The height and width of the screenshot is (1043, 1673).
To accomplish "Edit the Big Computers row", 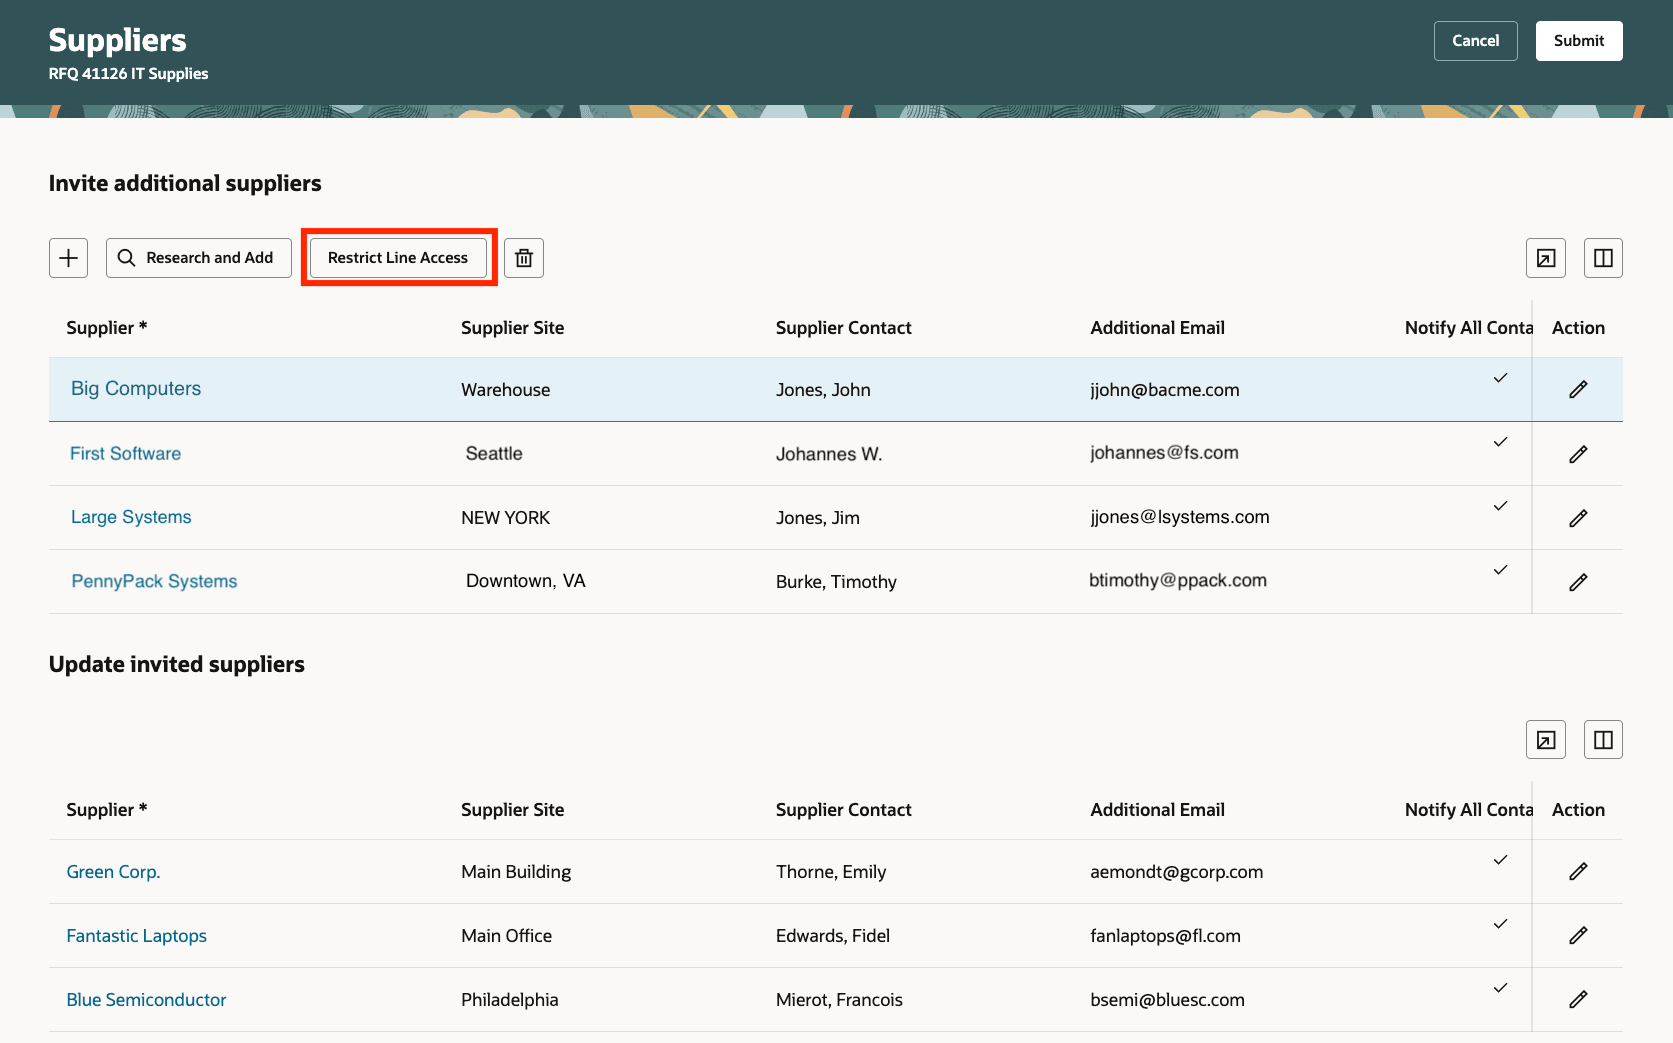I will pos(1578,389).
